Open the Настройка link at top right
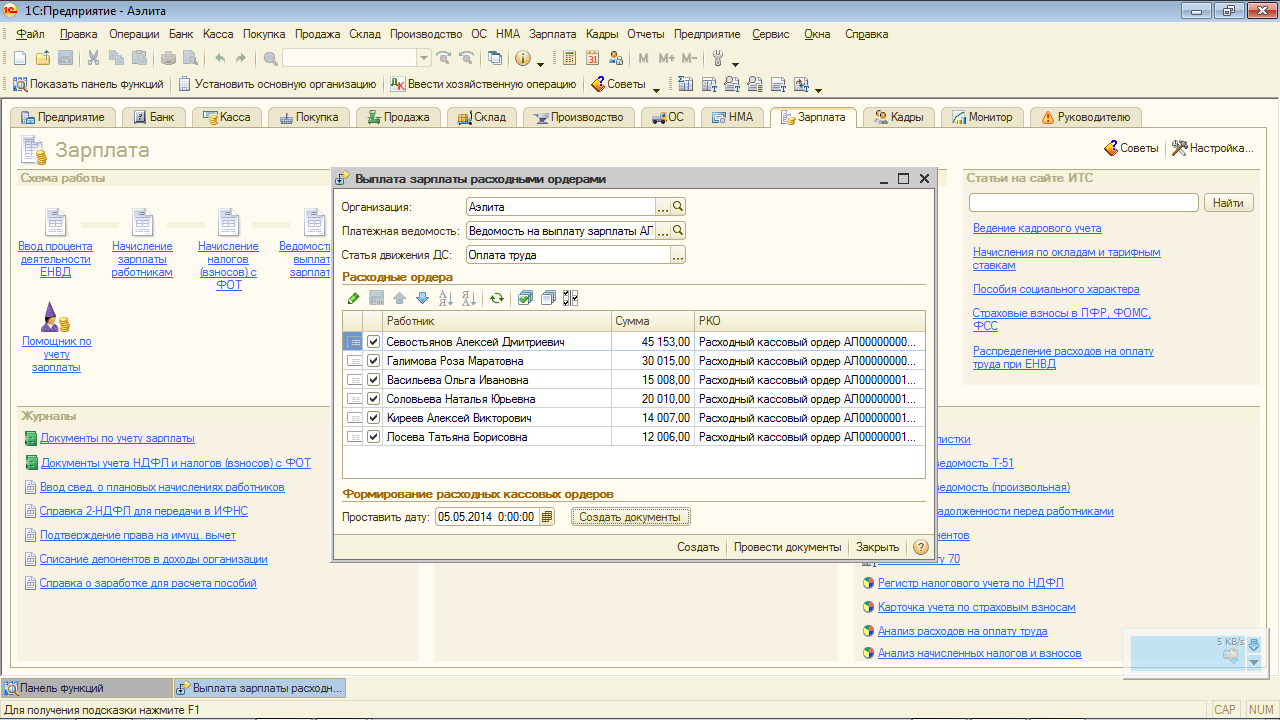Screen dimensions: 1280x720 coord(1212,148)
